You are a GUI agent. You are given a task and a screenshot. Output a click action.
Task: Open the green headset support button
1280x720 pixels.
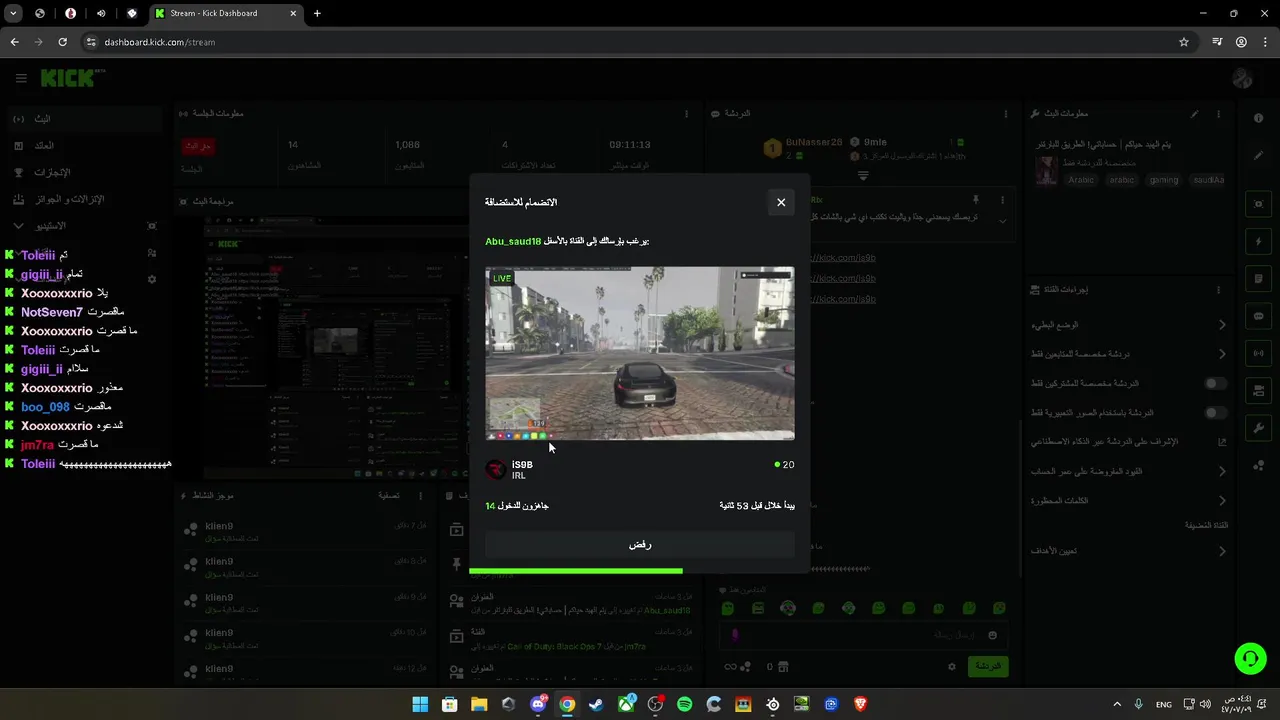point(1250,658)
